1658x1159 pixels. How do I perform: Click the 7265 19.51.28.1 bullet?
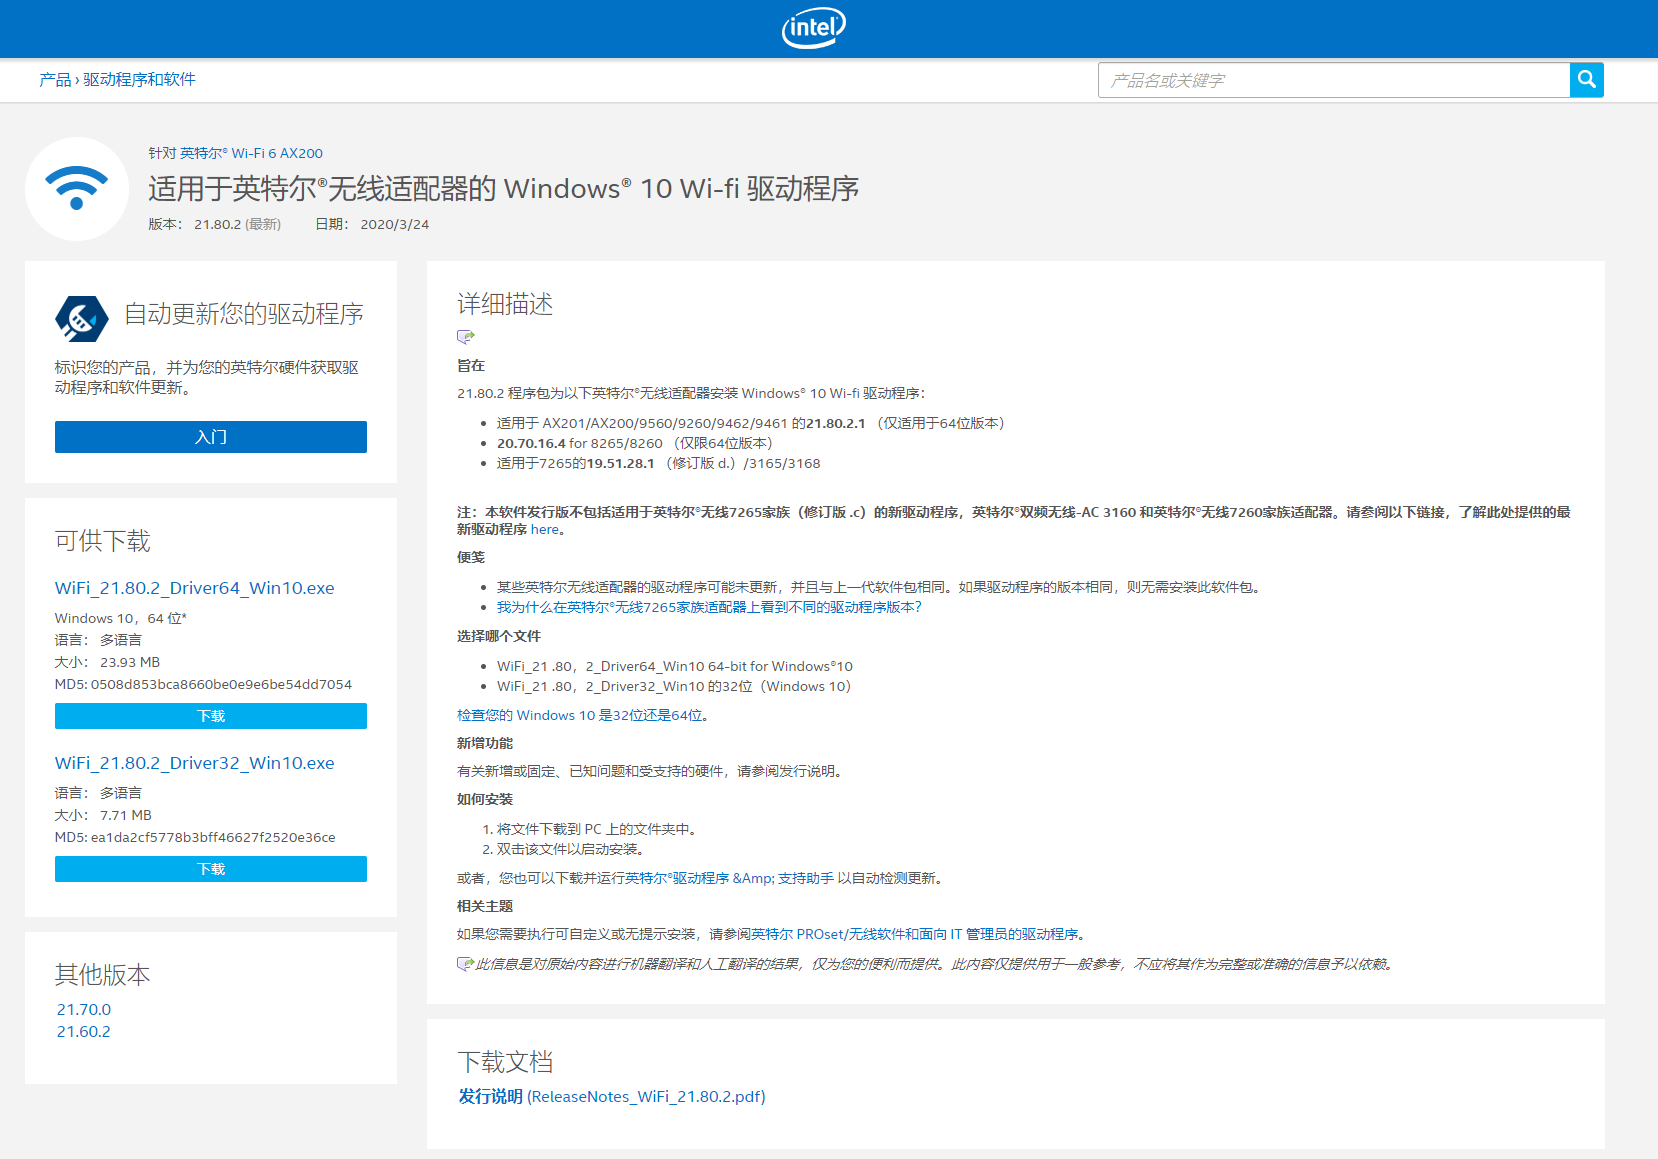(659, 463)
